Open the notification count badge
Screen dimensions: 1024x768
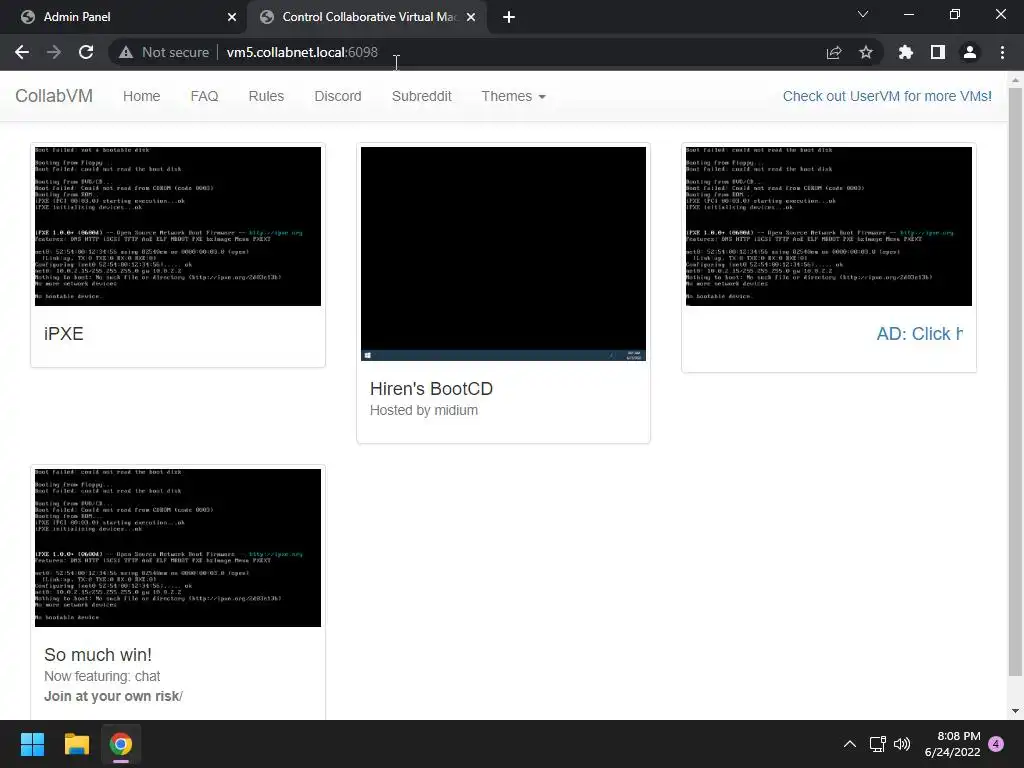[x=996, y=744]
